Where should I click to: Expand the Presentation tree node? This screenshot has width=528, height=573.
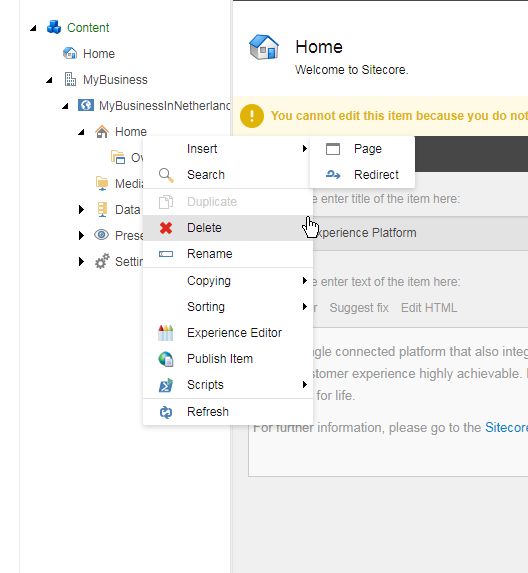pyautogui.click(x=81, y=235)
